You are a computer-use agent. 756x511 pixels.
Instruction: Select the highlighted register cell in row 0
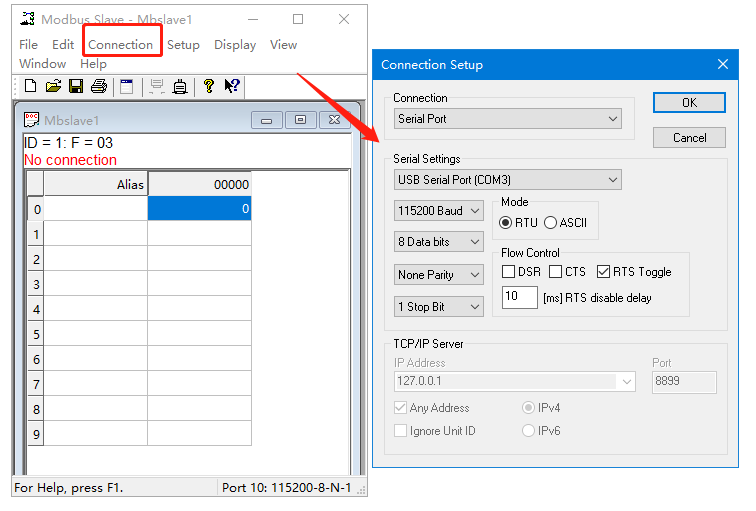199,209
